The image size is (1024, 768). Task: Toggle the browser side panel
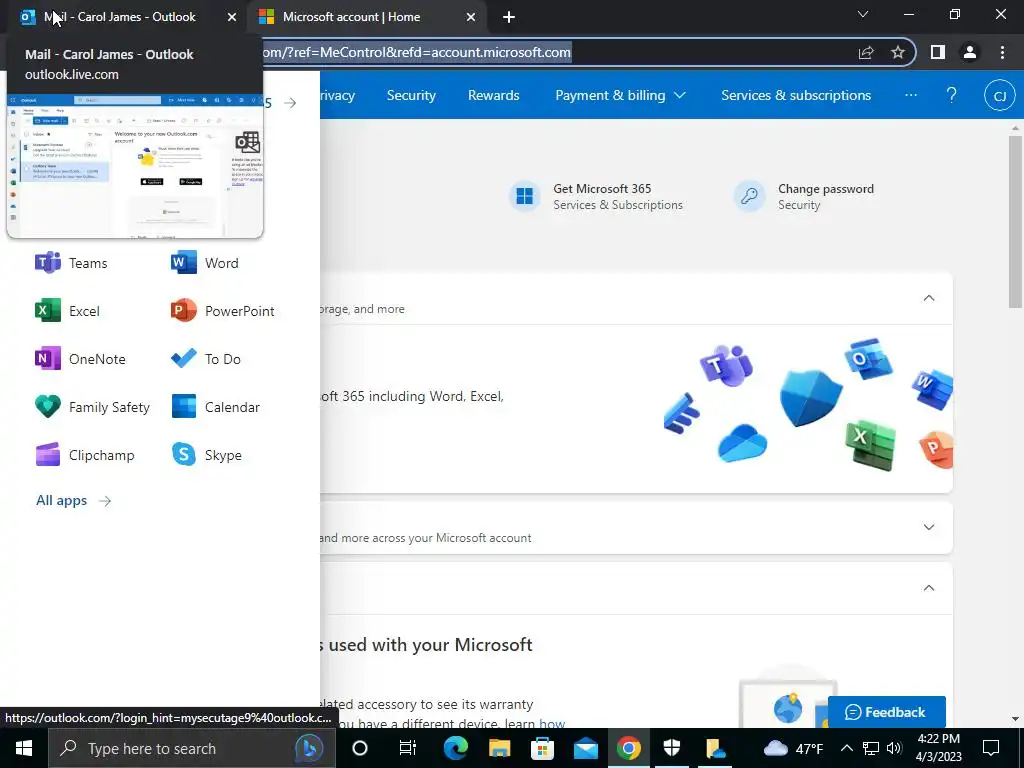[938, 52]
